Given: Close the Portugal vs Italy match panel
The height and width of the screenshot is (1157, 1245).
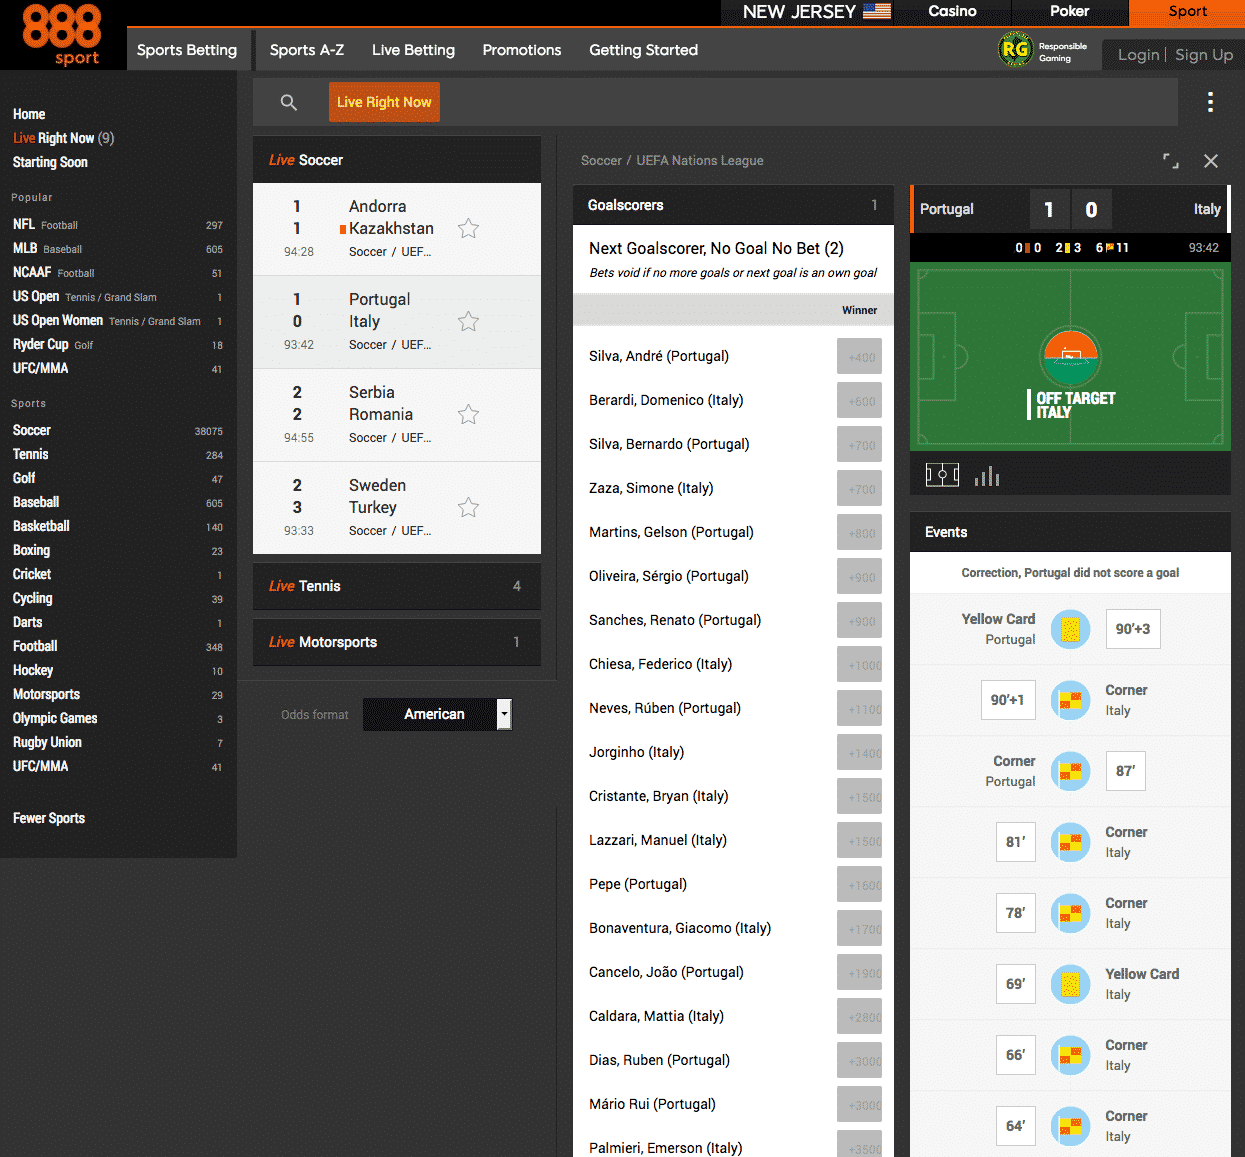Looking at the screenshot, I should (x=1211, y=161).
